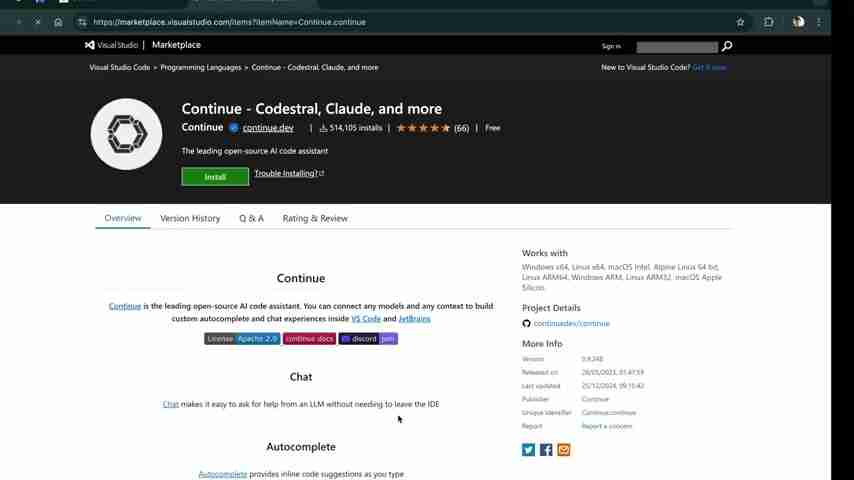Click the continue docs badge
The image size is (854, 480).
[x=309, y=339]
